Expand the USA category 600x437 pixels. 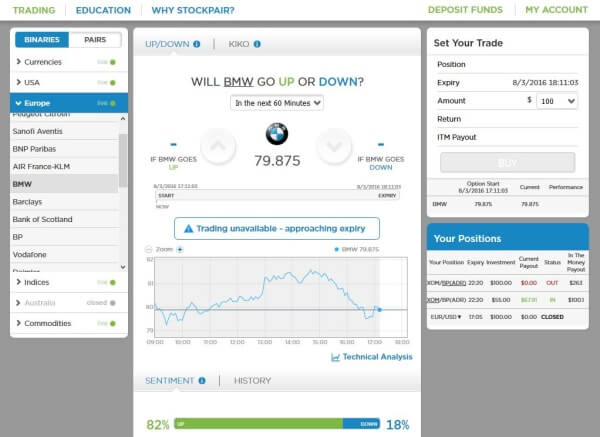pos(69,83)
